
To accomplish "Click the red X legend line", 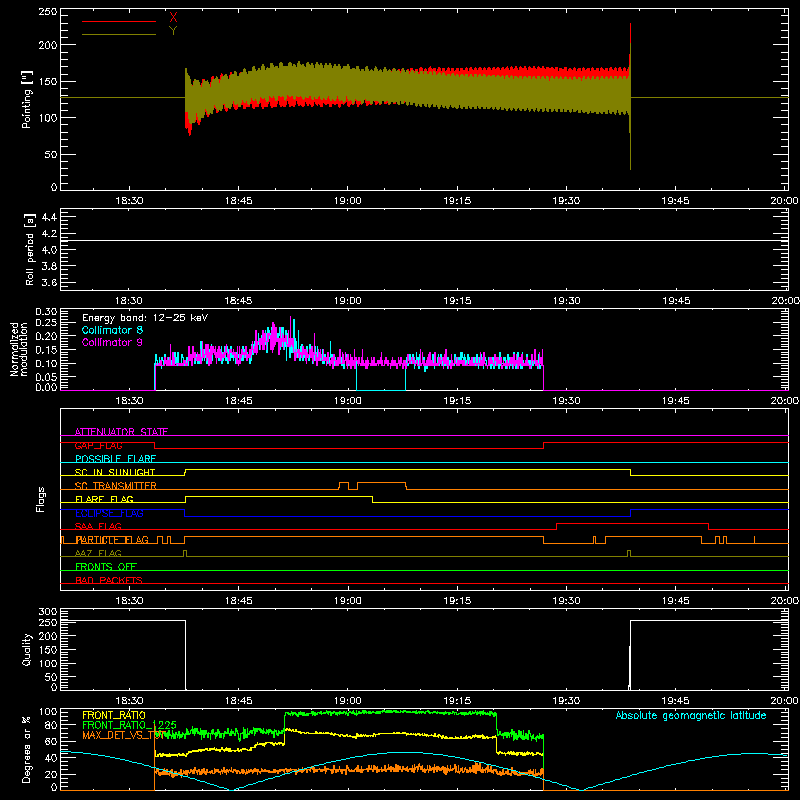I will [x=118, y=21].
